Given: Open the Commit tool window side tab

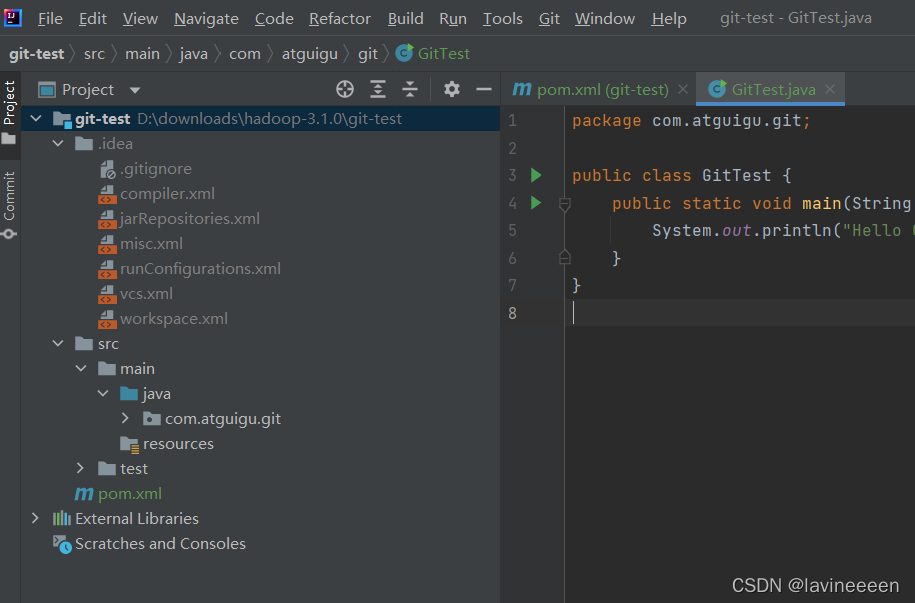Looking at the screenshot, I should (9, 203).
